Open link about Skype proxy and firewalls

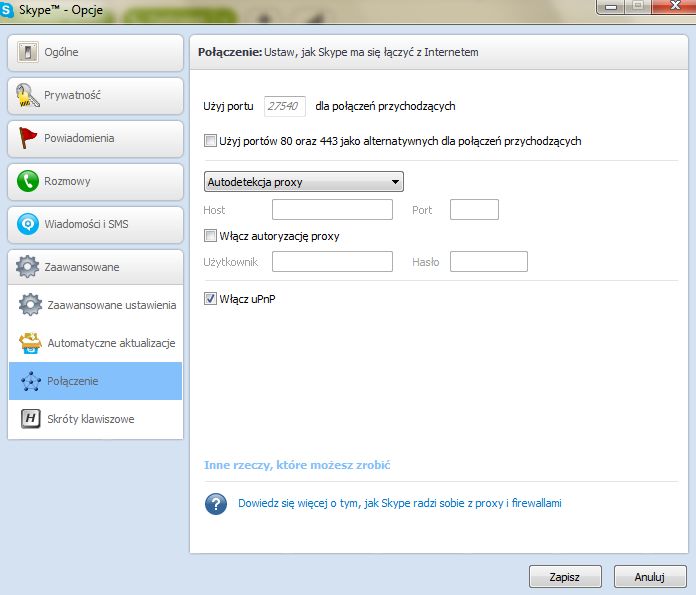400,503
